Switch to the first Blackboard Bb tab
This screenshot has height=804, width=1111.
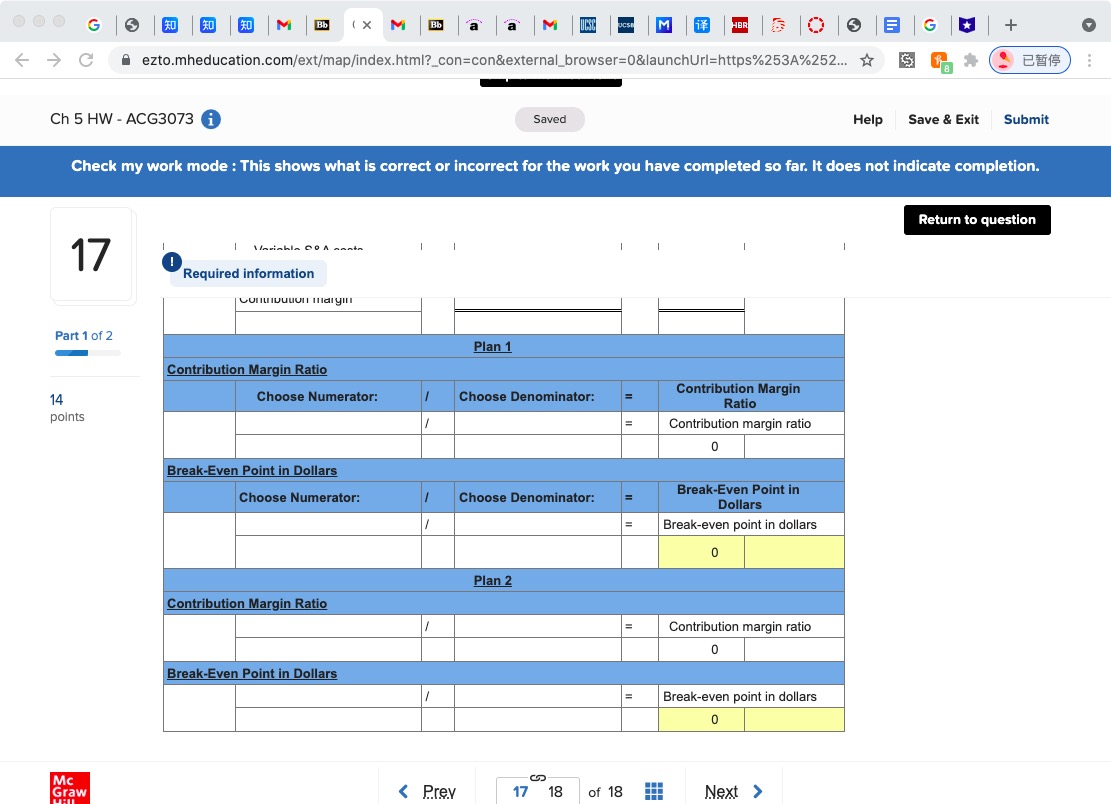point(322,26)
